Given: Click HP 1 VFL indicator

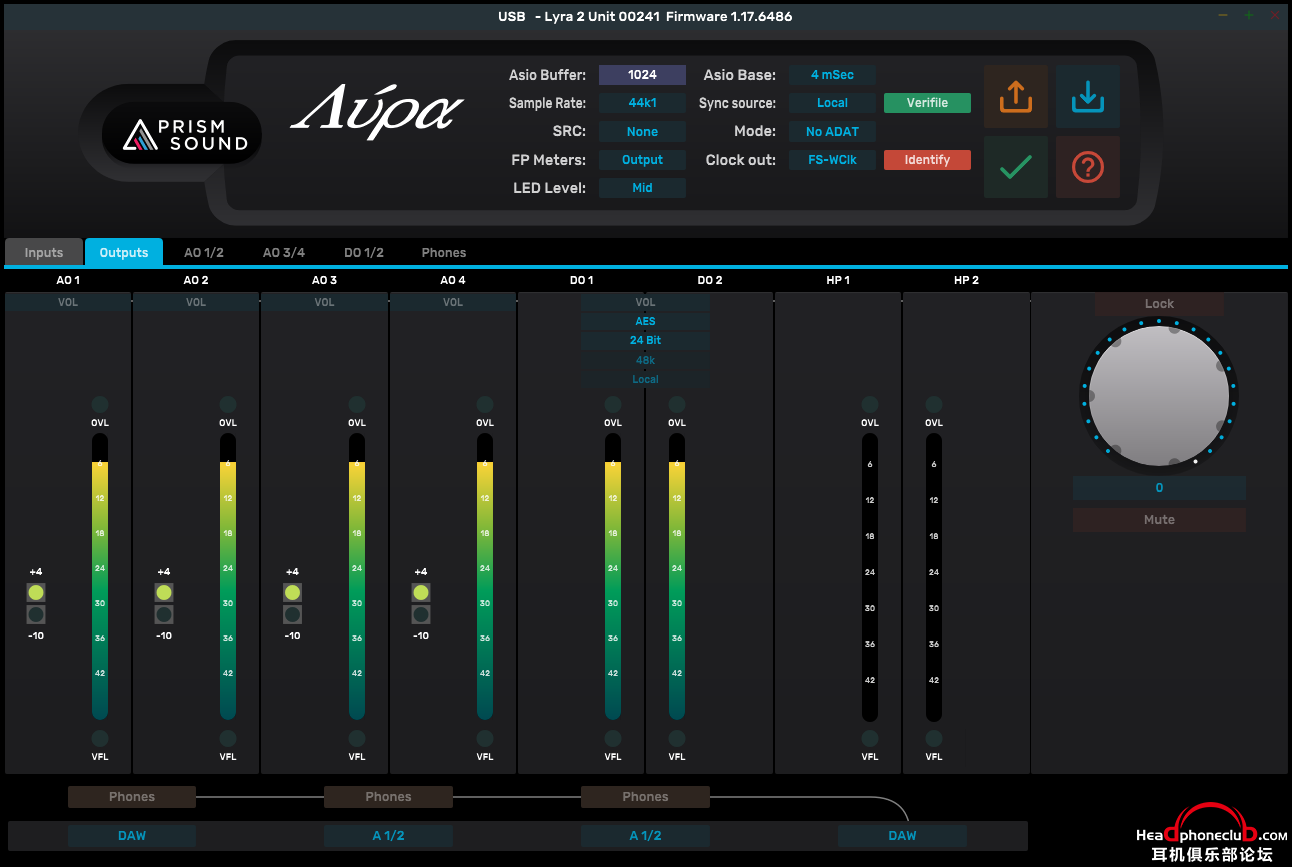Looking at the screenshot, I should [x=870, y=739].
